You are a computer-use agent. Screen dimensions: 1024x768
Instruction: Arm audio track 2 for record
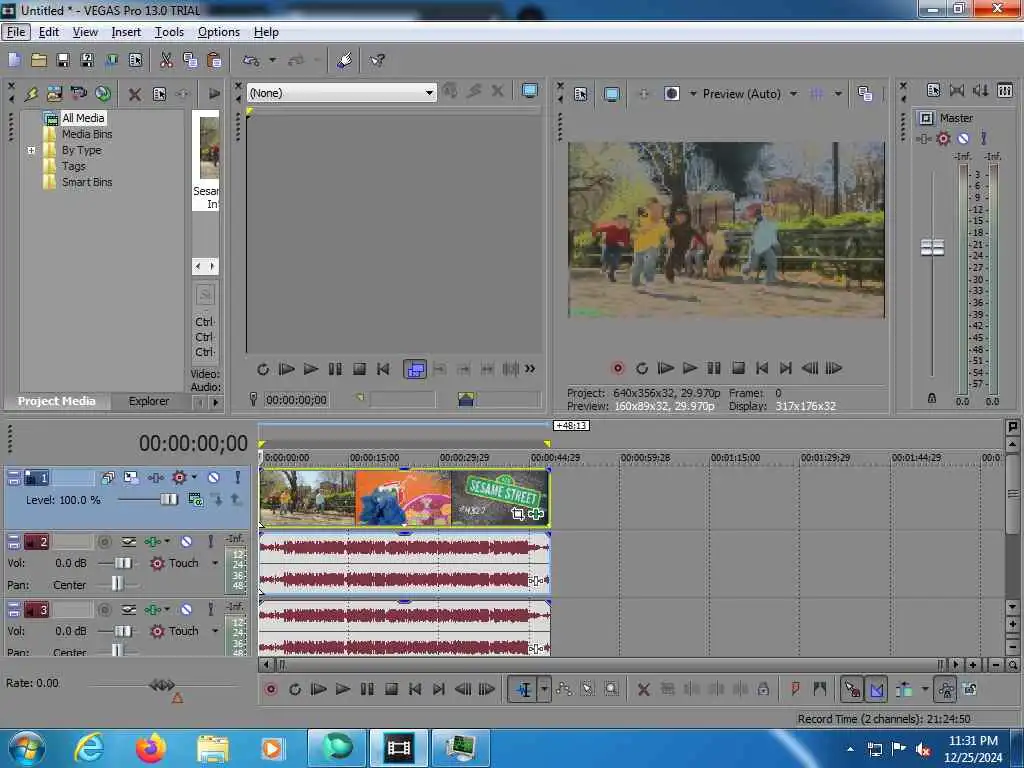(x=104, y=541)
